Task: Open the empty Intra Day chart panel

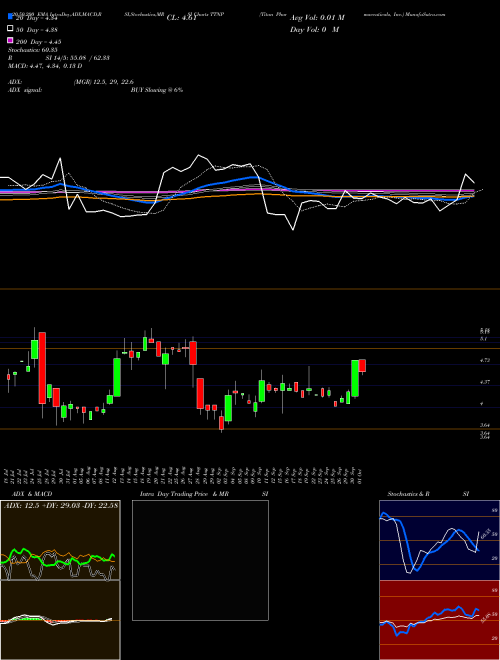Action: pos(200,560)
